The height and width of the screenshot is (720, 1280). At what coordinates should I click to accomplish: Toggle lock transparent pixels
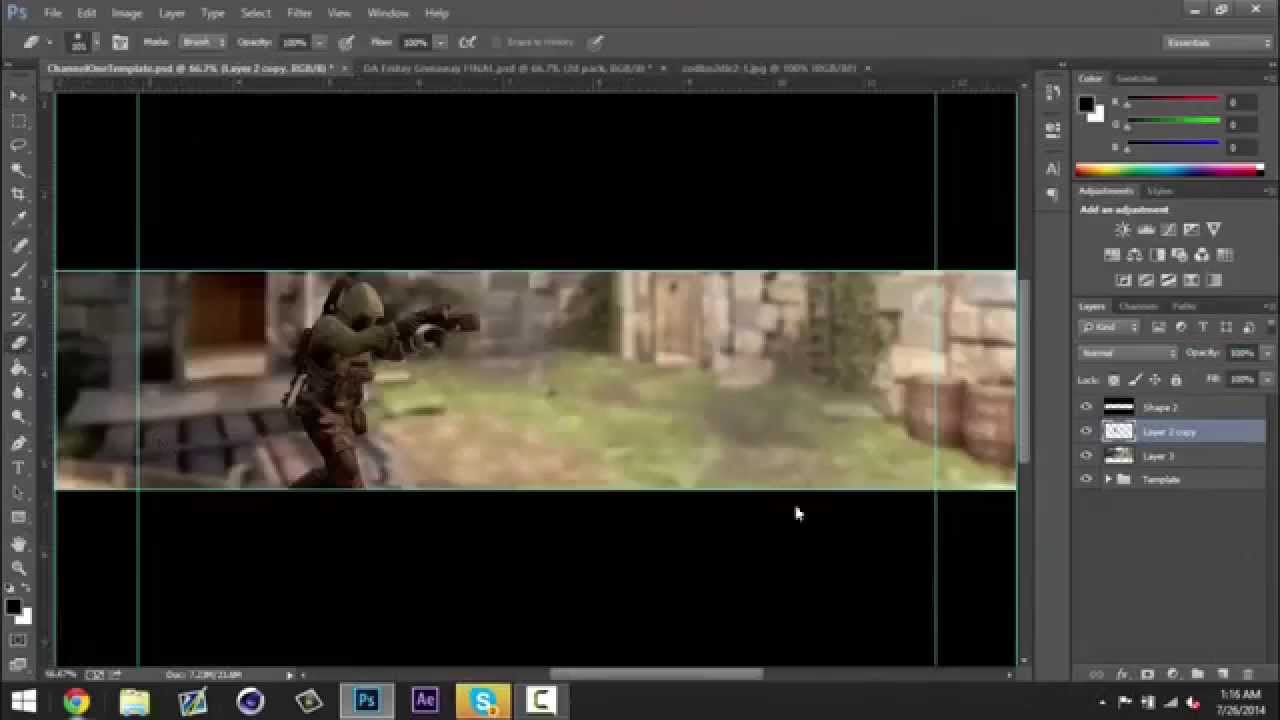pos(1113,380)
